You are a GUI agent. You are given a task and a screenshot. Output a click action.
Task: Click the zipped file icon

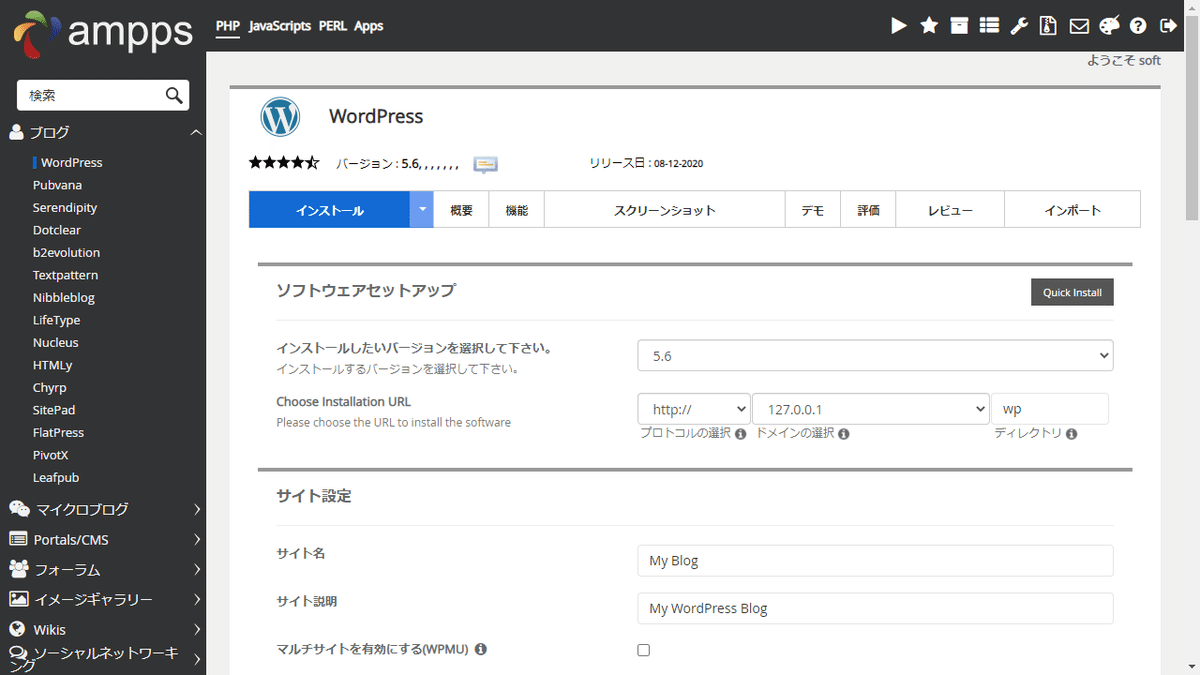1048,26
